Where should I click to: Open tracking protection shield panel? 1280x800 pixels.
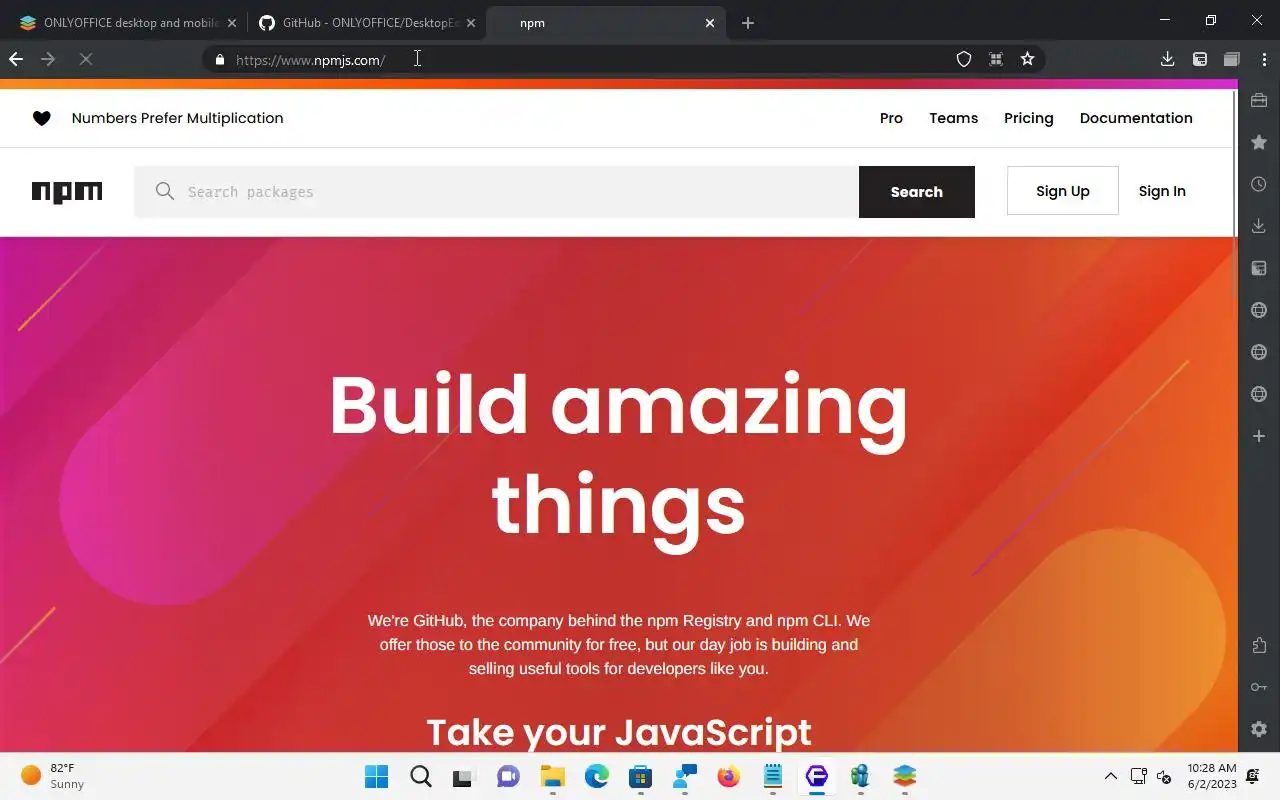(x=964, y=60)
